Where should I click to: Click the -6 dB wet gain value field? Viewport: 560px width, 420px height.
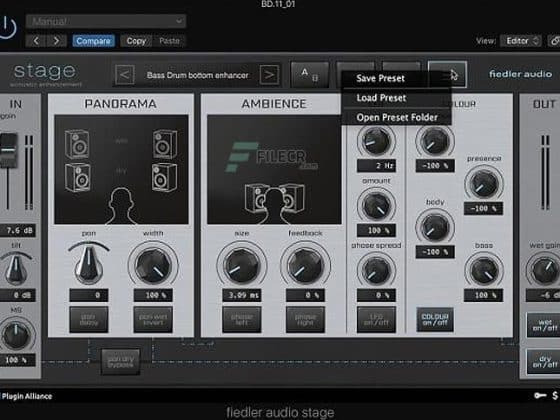pyautogui.click(x=544, y=295)
